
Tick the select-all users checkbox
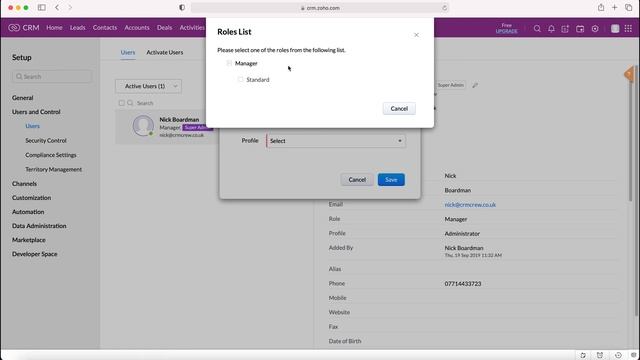coord(121,103)
